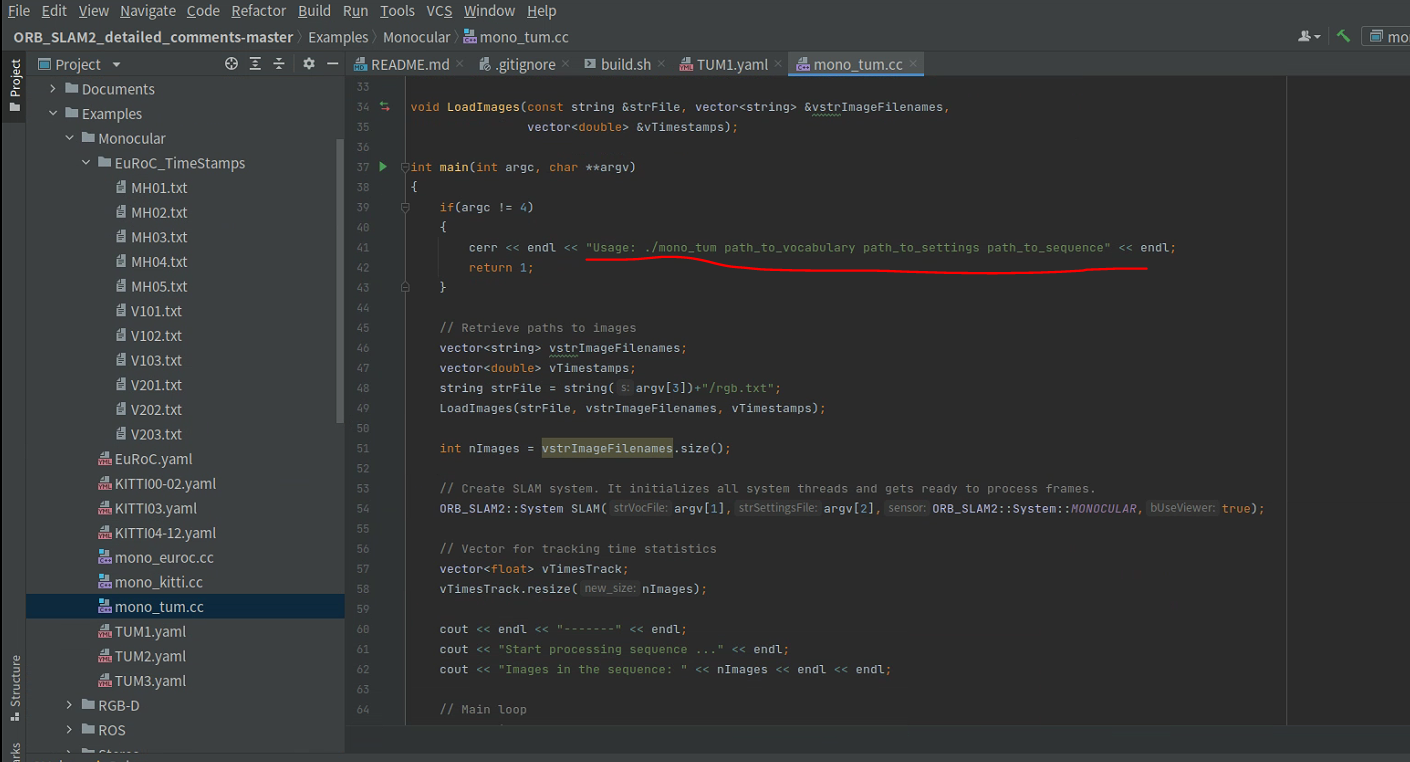
Task: Select EuRoC.yaml in the project tree
Action: click(145, 459)
